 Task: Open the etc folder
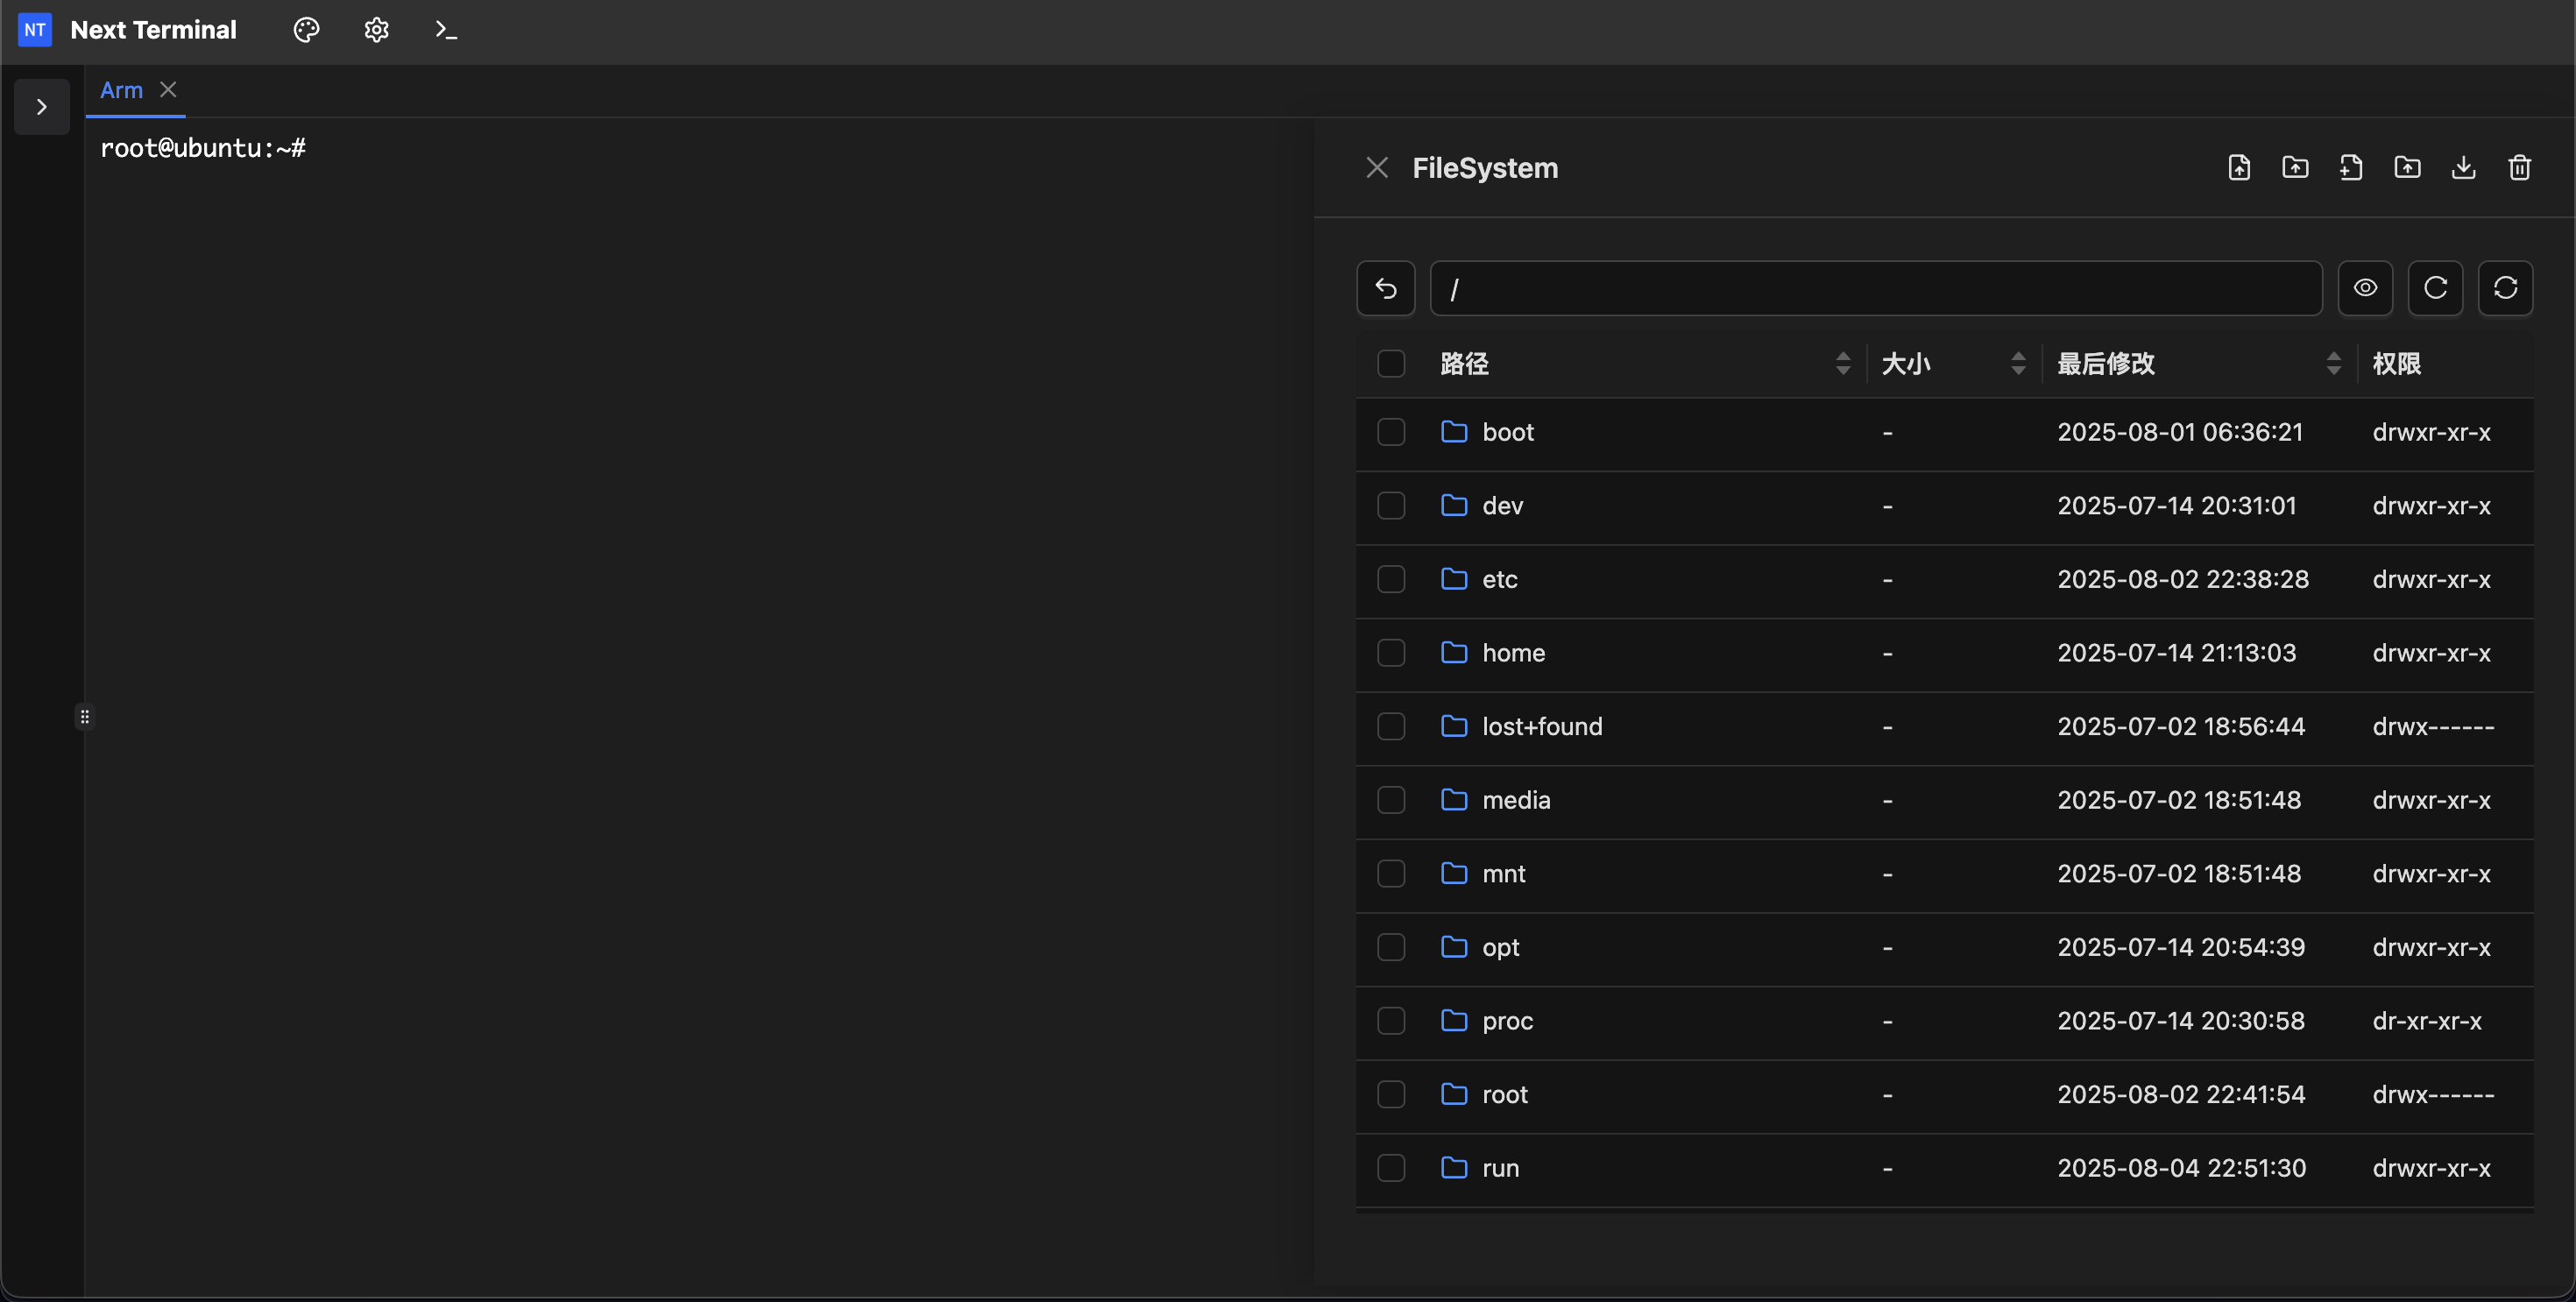(x=1499, y=579)
